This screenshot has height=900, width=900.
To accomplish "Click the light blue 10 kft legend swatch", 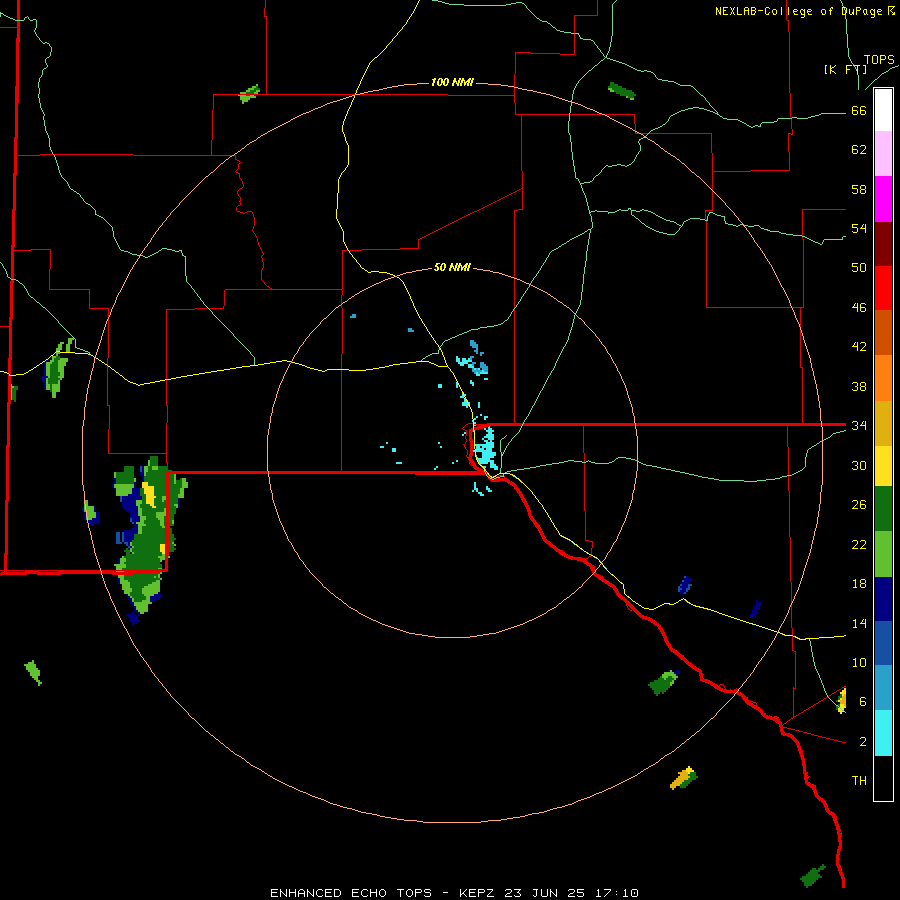I will coord(883,688).
